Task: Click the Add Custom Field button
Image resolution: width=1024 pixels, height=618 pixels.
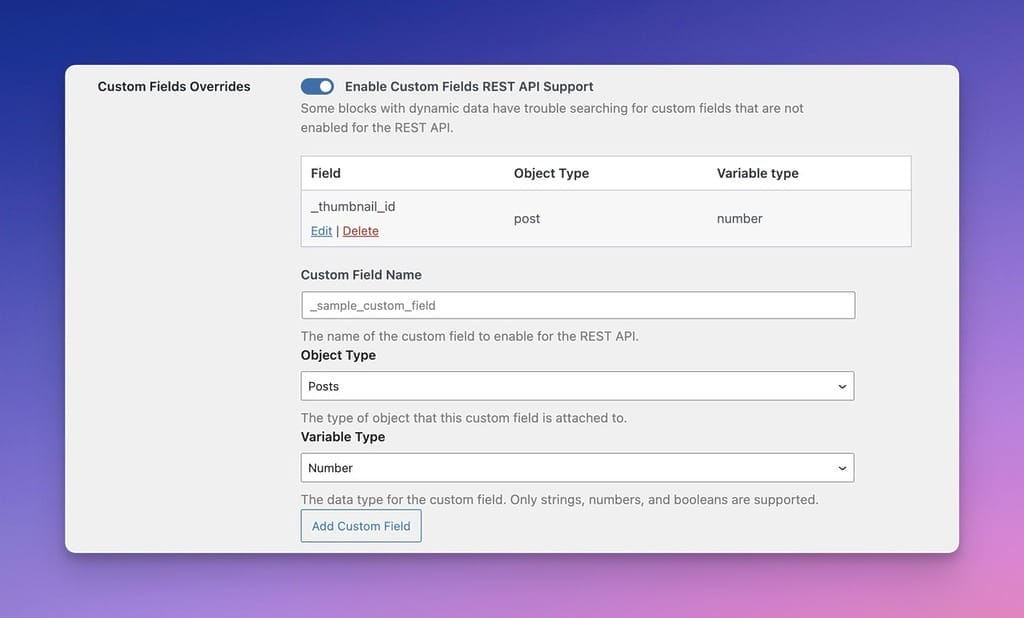Action: coord(360,525)
